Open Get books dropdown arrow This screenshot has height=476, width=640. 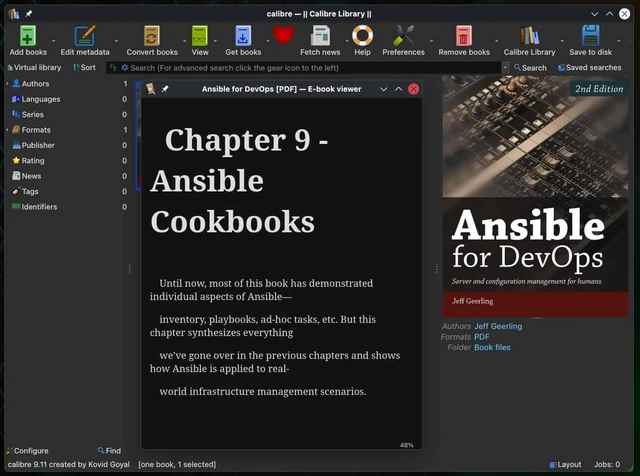tap(268, 41)
